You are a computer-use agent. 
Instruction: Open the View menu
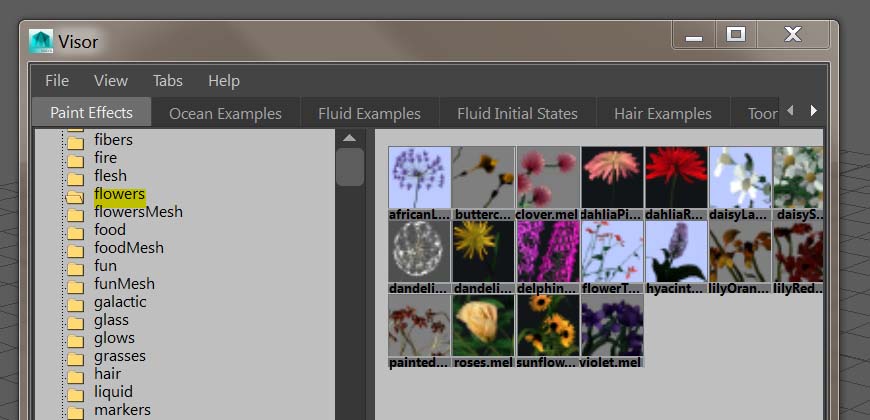(x=111, y=81)
